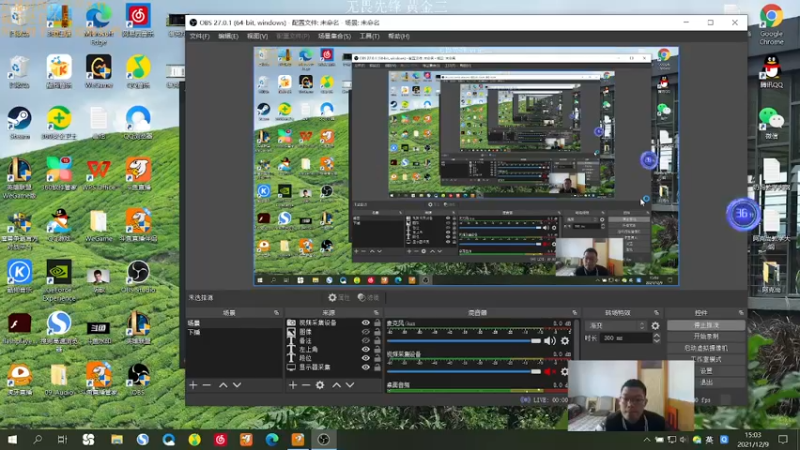Open WPS Office desktop shortcut

(98, 174)
